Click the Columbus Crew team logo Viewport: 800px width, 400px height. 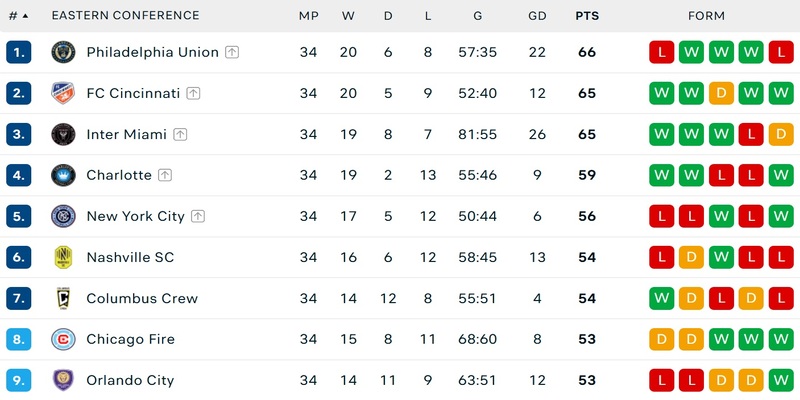[64, 298]
